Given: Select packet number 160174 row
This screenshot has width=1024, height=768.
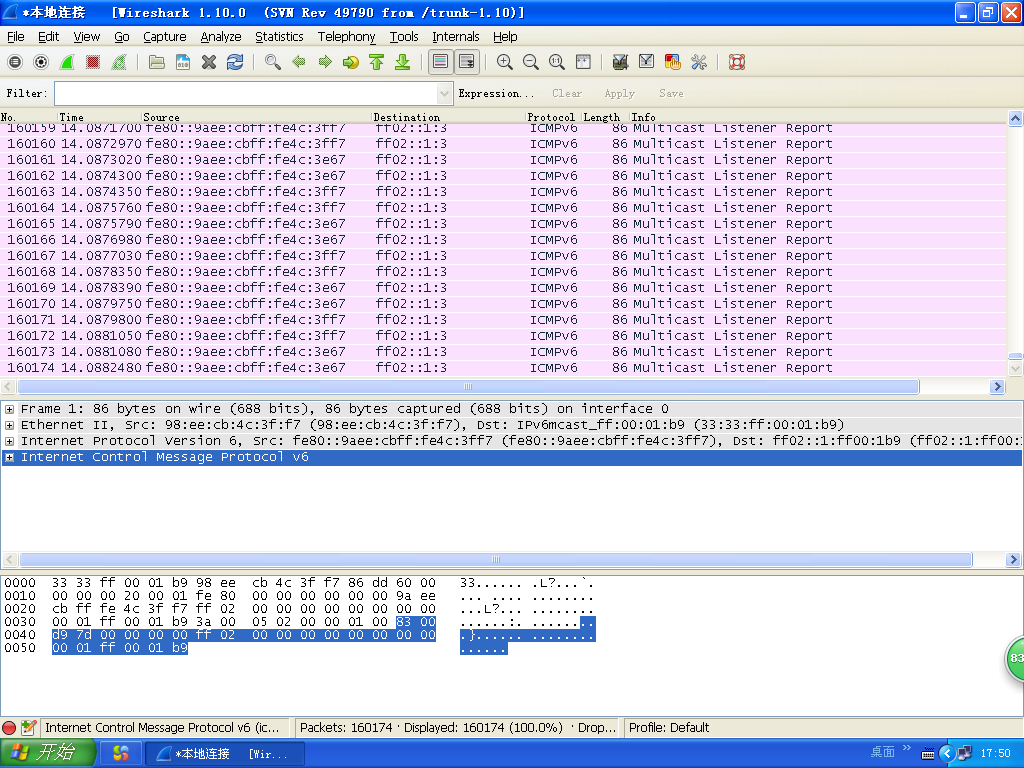Looking at the screenshot, I should pyautogui.click(x=503, y=368).
